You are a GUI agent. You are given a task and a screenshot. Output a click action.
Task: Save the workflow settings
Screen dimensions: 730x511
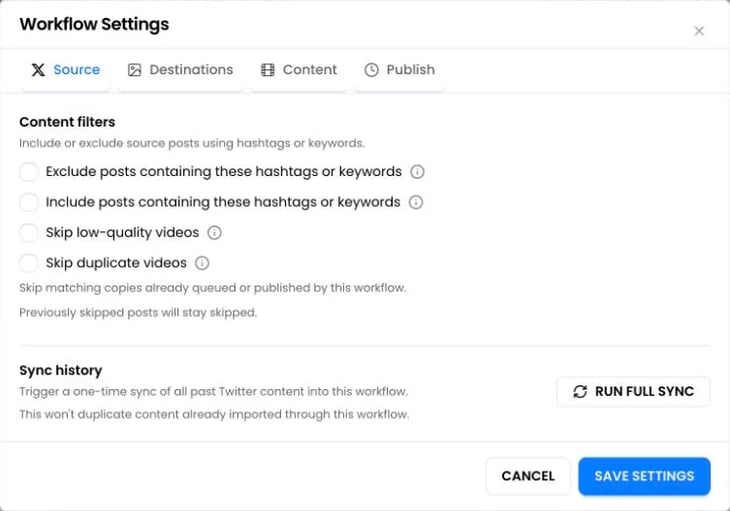[644, 476]
